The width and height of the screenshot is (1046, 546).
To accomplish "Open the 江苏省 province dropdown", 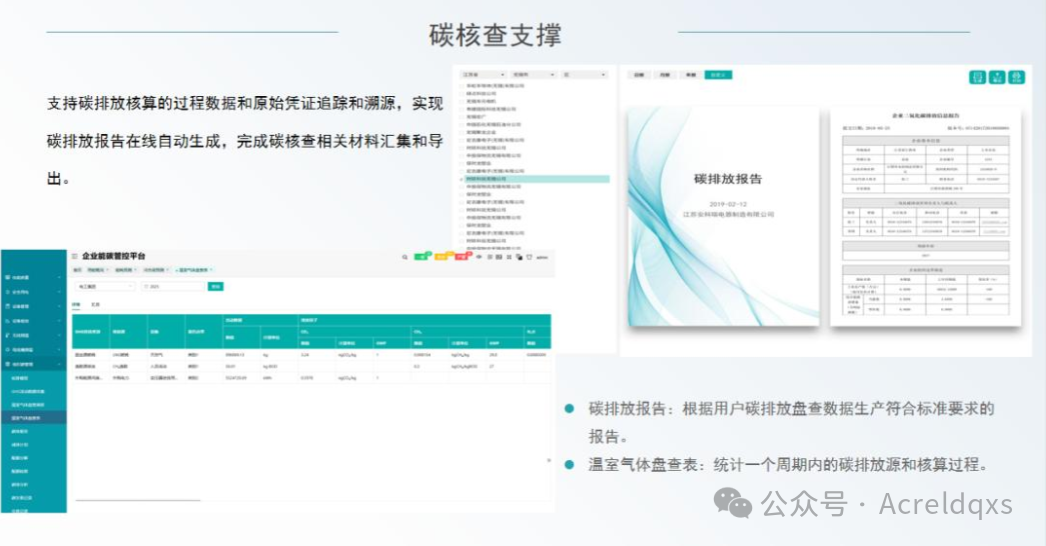I will click(483, 75).
